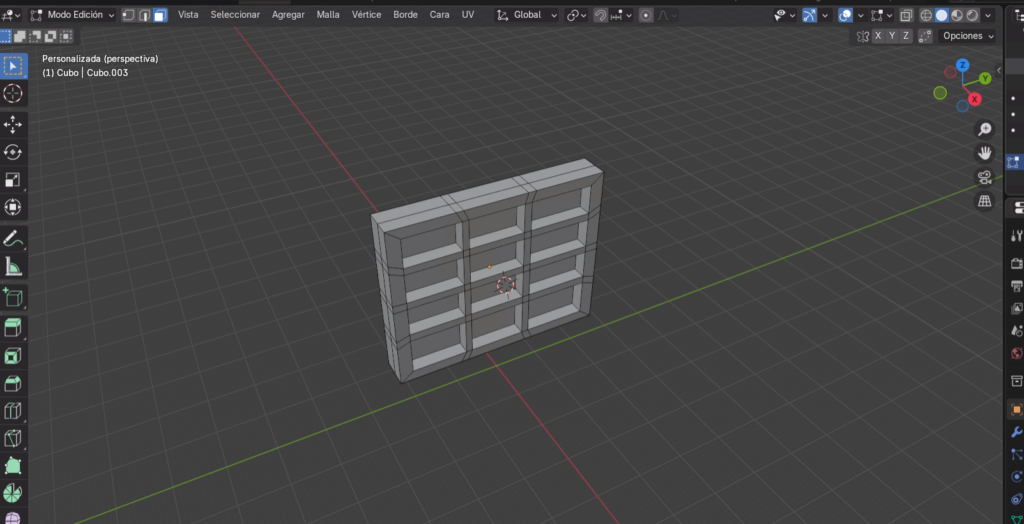Select the Measure tool
This screenshot has width=1024, height=524.
[x=13, y=266]
